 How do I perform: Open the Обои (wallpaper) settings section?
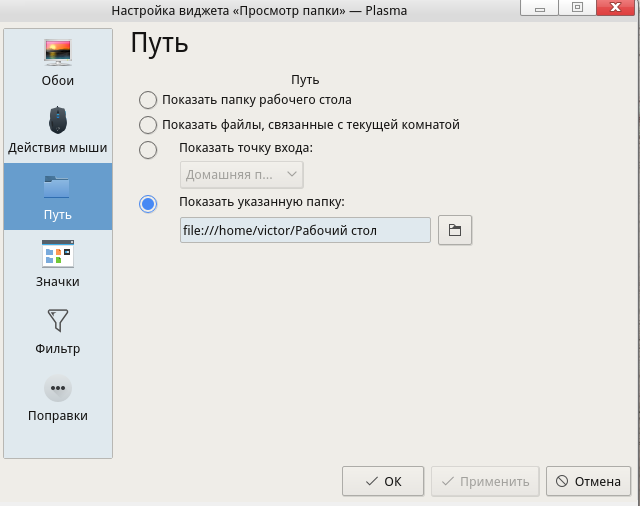click(58, 62)
